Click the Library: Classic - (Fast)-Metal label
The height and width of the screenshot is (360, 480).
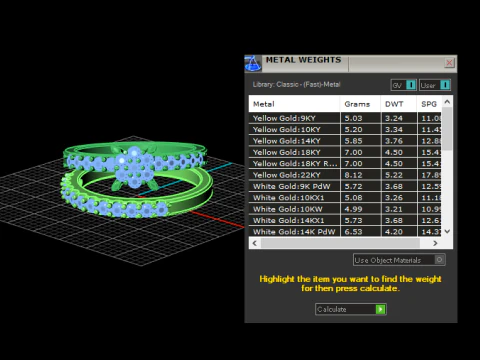pyautogui.click(x=296, y=84)
